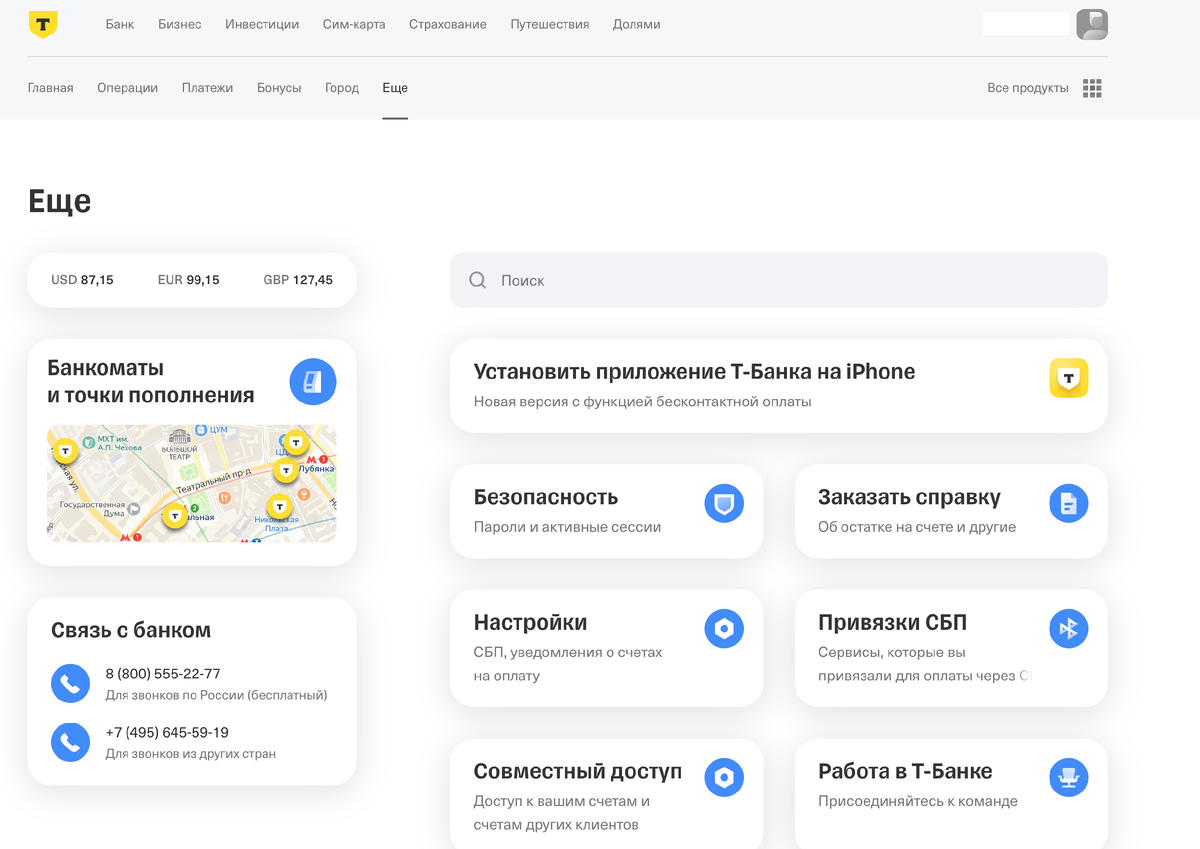The image size is (1200, 849).
Task: Open the user profile avatar
Action: (x=1092, y=24)
